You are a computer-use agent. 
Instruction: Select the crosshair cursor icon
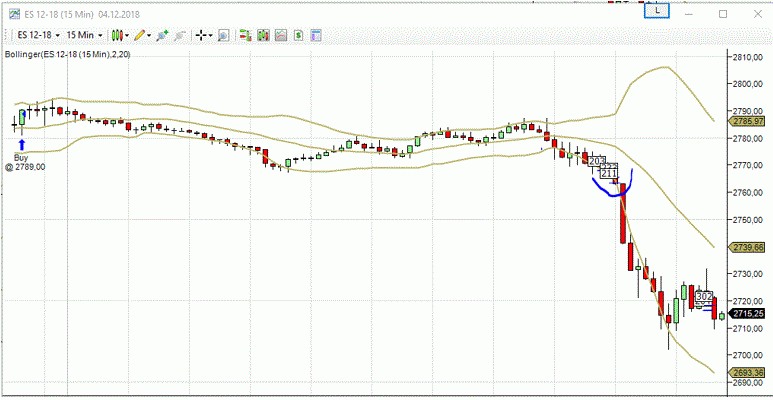[201, 36]
